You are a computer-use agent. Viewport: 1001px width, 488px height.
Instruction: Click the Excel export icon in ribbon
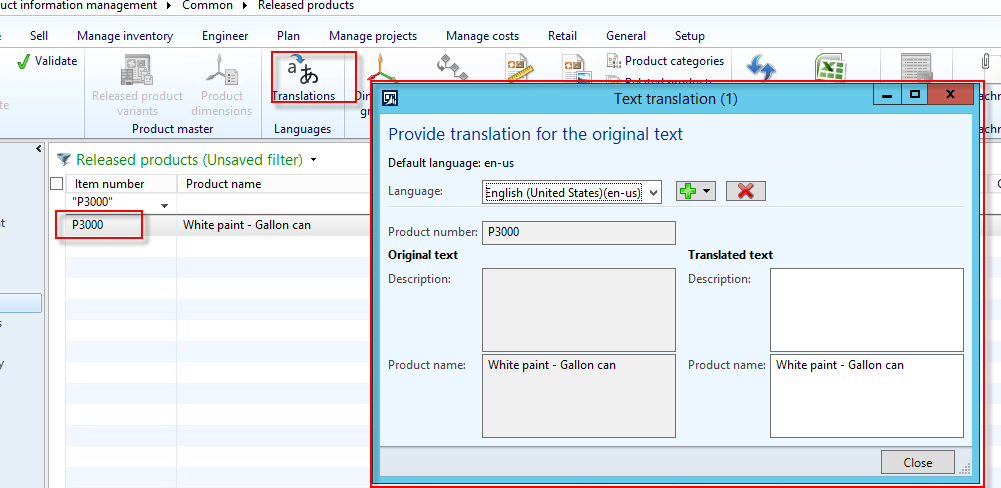click(829, 70)
